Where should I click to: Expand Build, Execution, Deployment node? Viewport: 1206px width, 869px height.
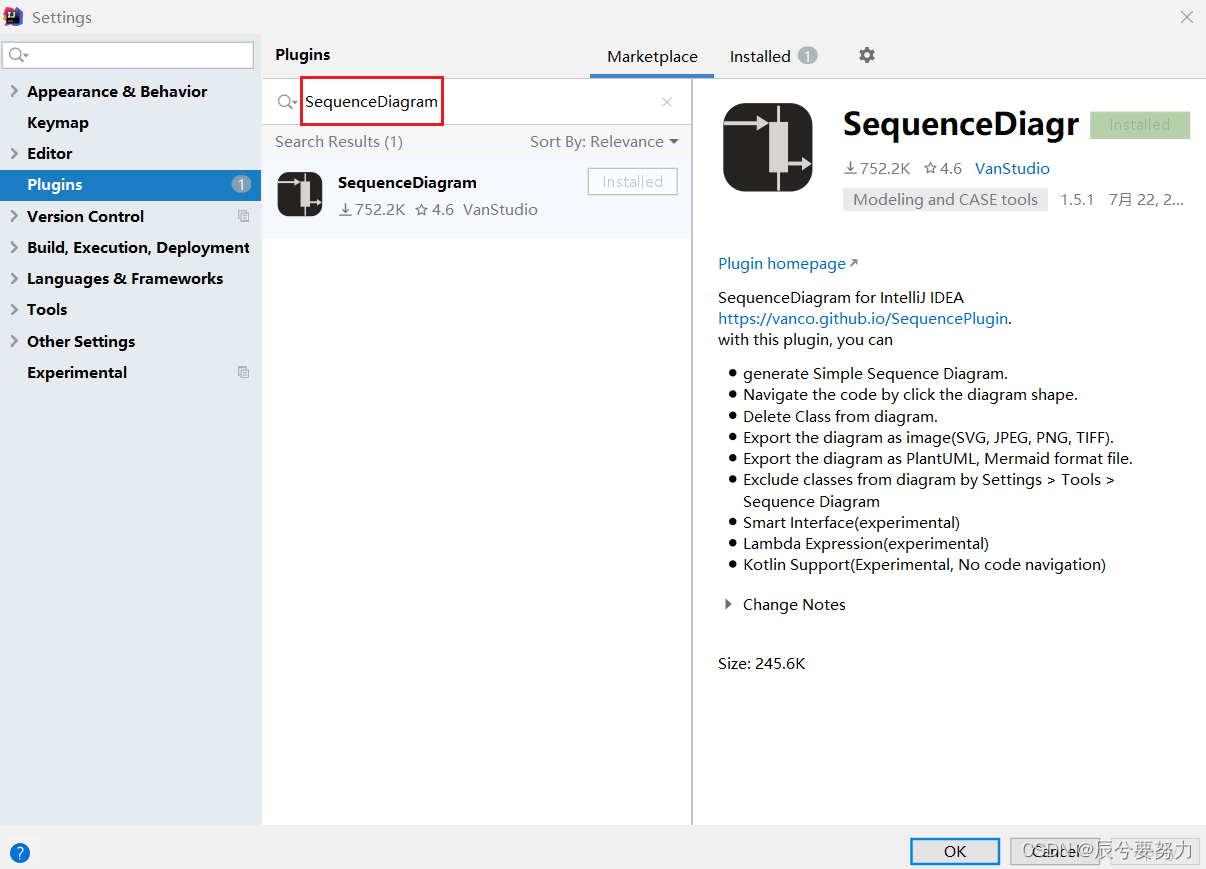13,247
